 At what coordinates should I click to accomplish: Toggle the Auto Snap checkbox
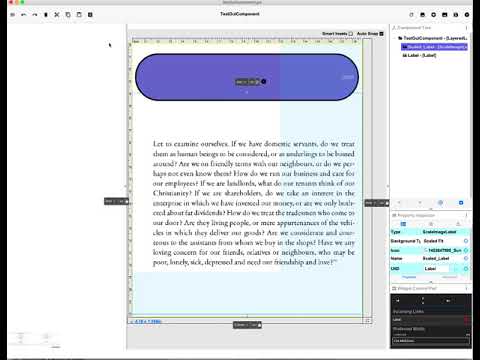coord(382,34)
